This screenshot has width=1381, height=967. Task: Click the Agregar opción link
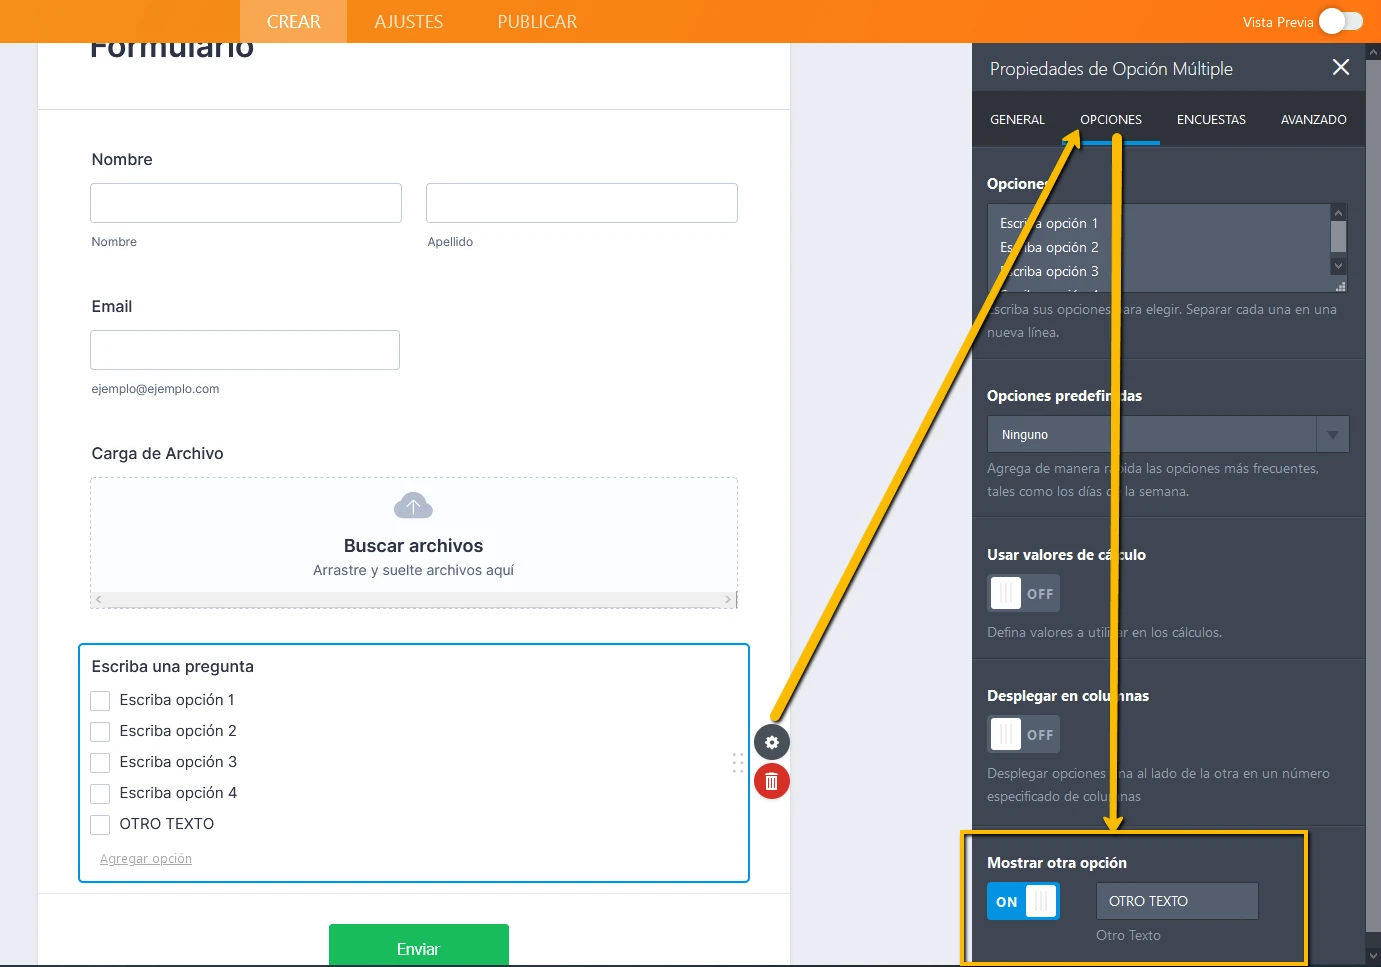point(146,859)
